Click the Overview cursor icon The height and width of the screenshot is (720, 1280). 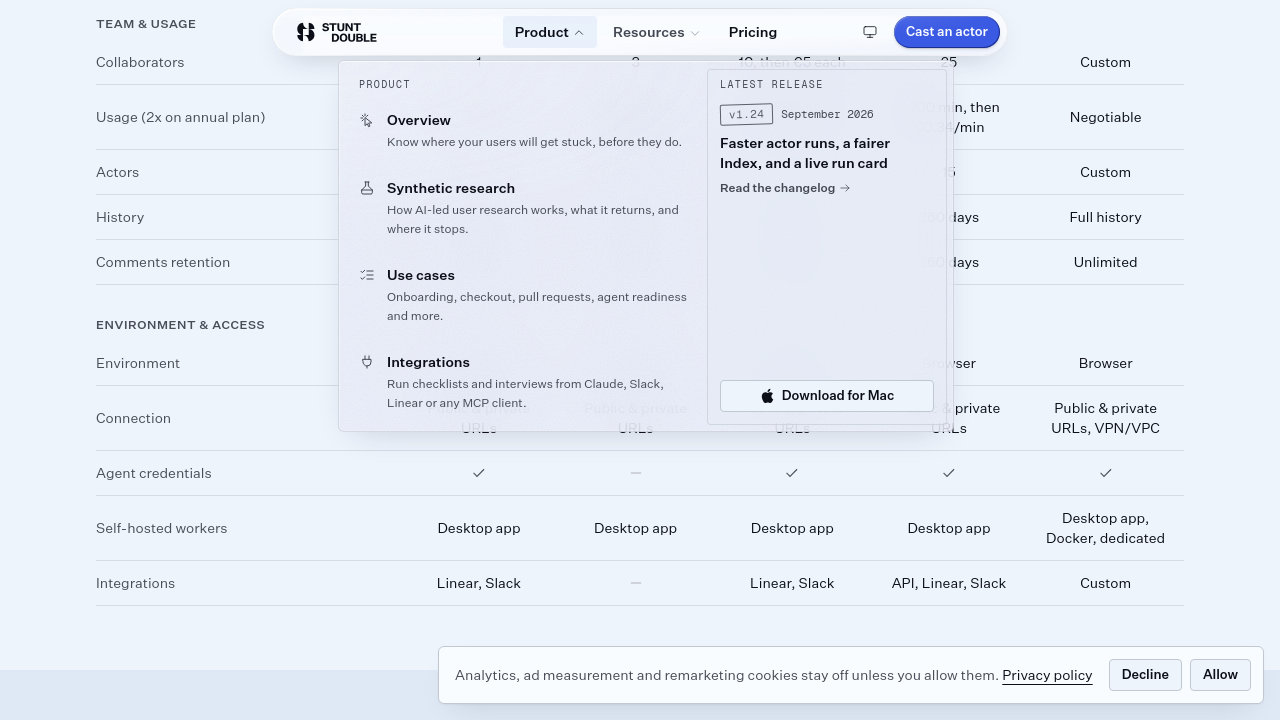pos(367,120)
